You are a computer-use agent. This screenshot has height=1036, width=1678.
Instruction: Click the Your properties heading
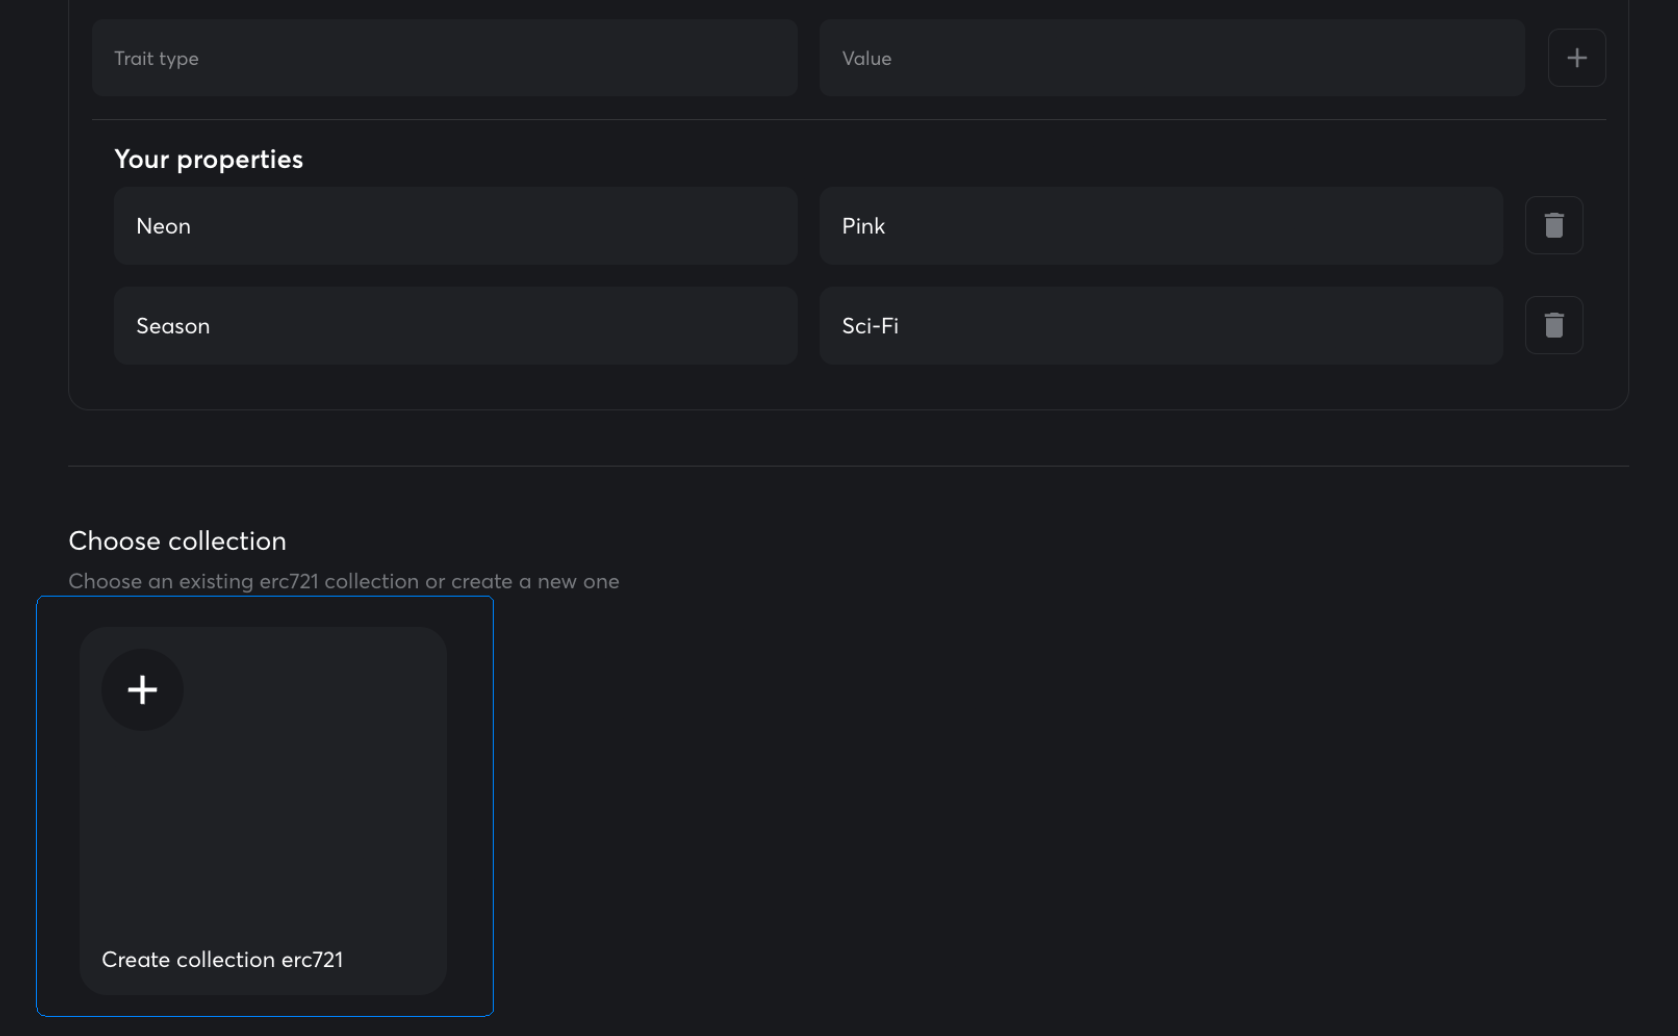pos(208,160)
